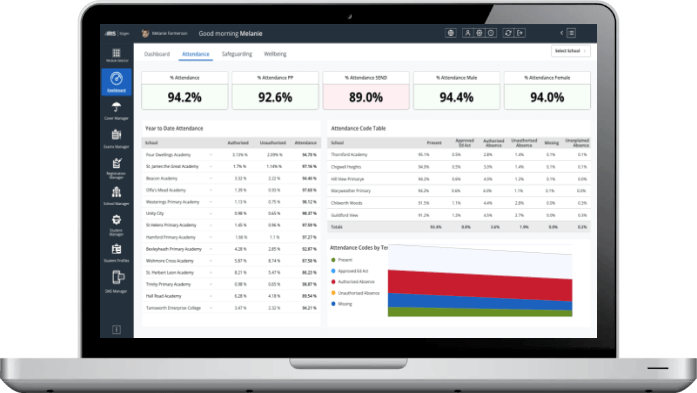This screenshot has width=697, height=393.
Task: Click the green band in attendance chart
Action: 480,313
